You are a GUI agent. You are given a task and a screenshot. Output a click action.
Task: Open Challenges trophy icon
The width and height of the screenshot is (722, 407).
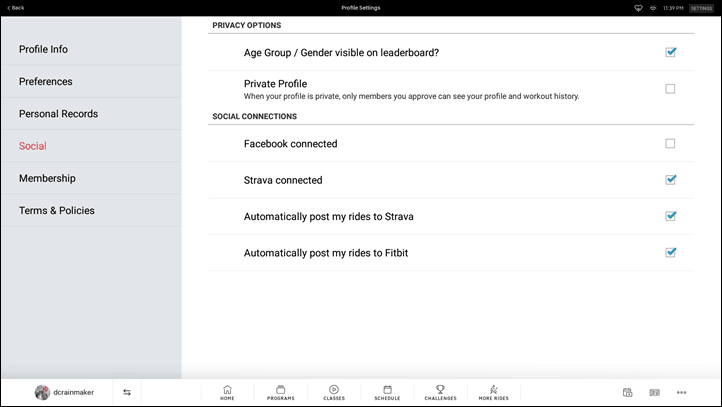pos(440,393)
